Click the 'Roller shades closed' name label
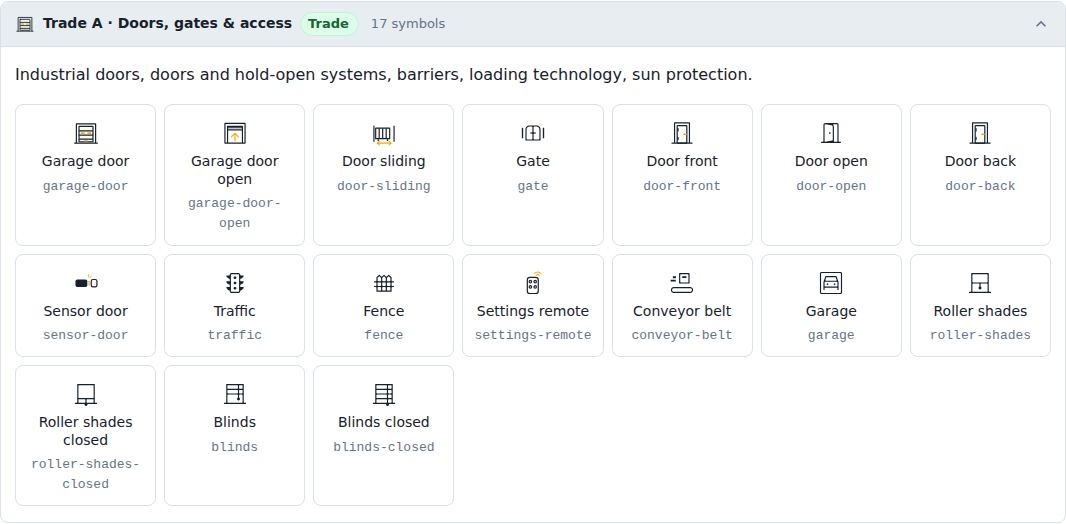The height and width of the screenshot is (524, 1066). [x=86, y=431]
